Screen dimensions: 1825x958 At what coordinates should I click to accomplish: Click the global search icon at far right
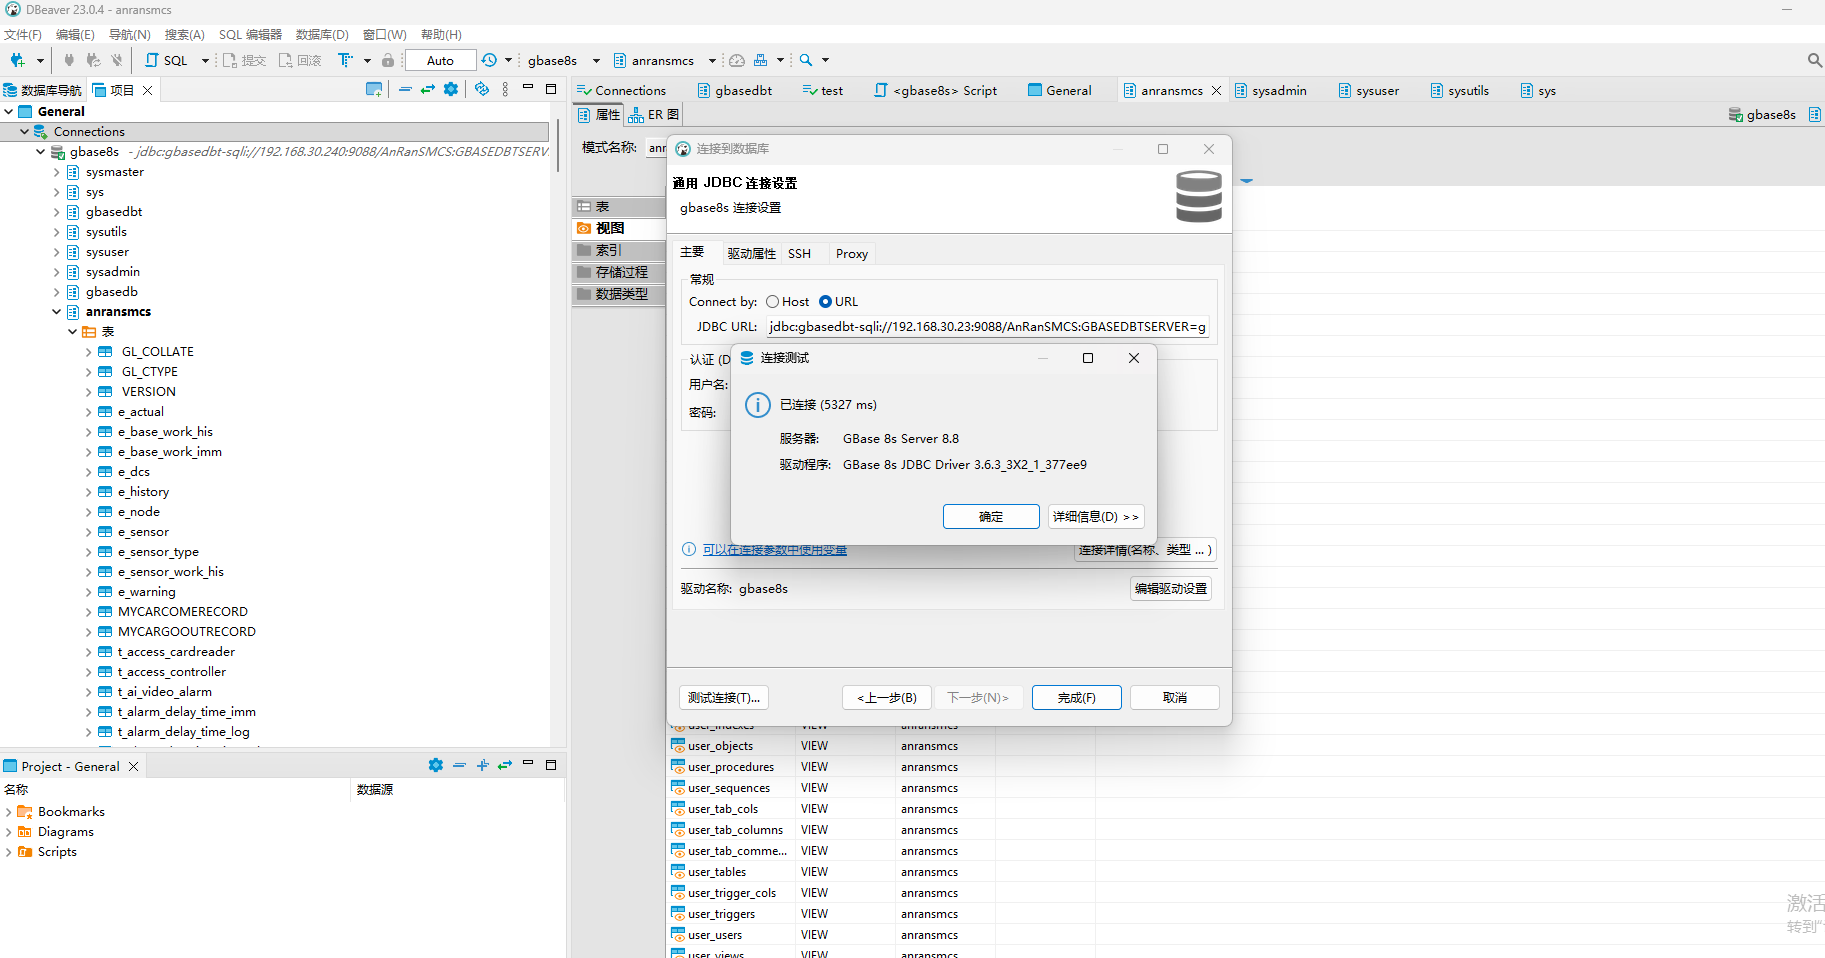coord(1814,60)
